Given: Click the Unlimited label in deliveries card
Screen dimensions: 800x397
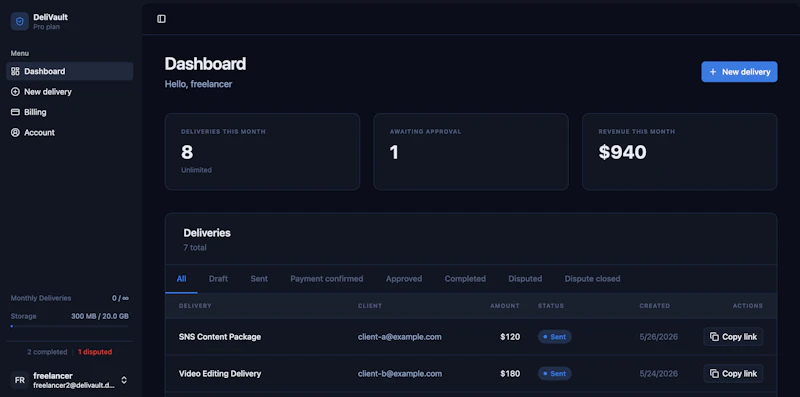Looking at the screenshot, I should coord(196,170).
